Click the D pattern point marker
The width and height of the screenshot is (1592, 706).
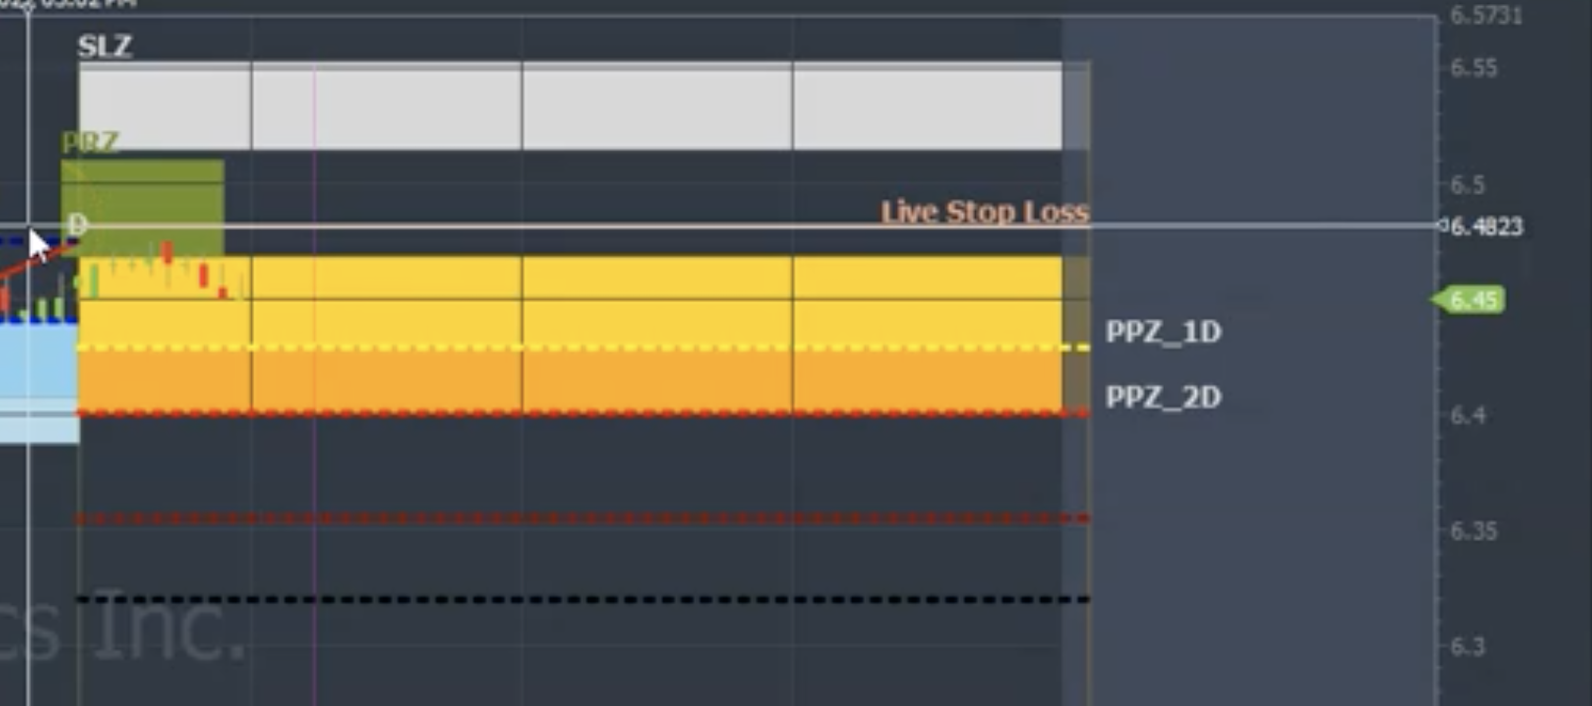coord(77,224)
